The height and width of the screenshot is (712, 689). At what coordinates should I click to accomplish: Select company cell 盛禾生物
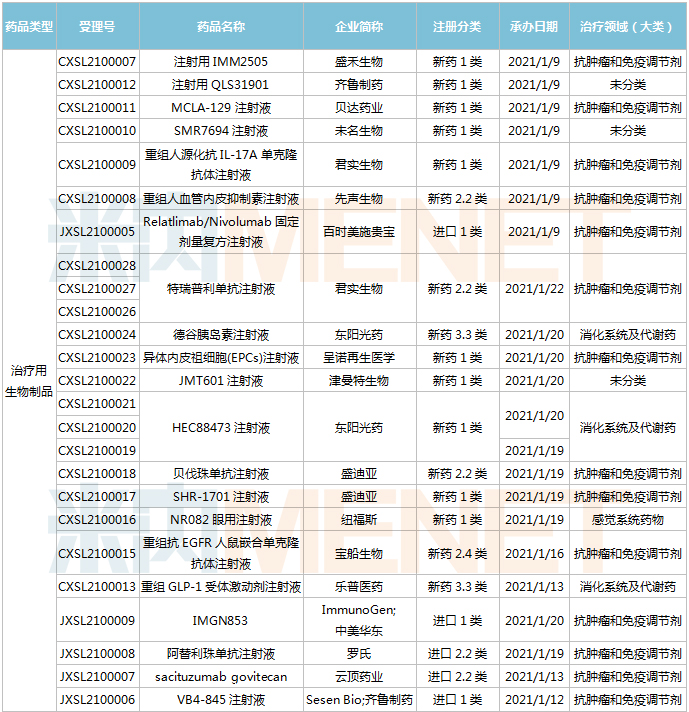(x=360, y=61)
